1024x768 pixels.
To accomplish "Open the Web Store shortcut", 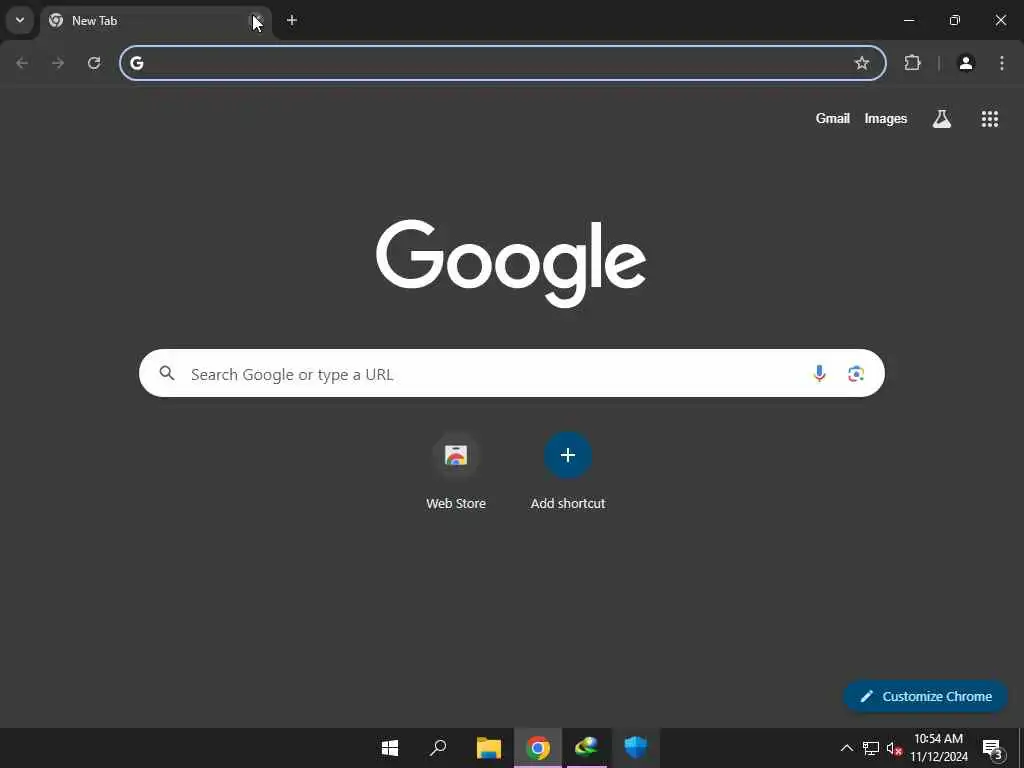I will tap(456, 470).
